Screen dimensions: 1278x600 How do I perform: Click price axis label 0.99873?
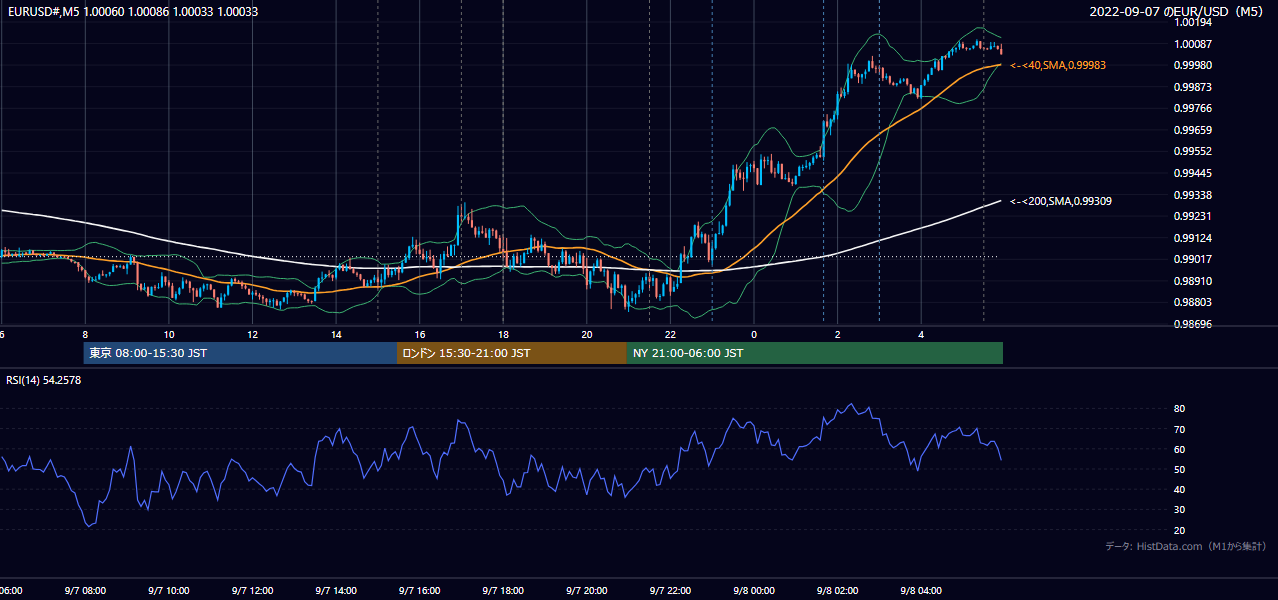1193,87
